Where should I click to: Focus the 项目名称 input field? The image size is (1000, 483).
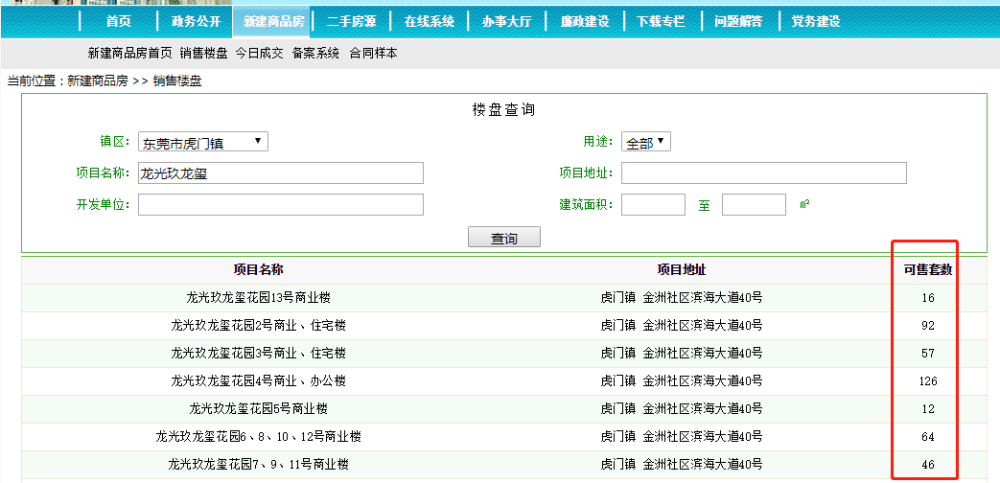[281, 173]
